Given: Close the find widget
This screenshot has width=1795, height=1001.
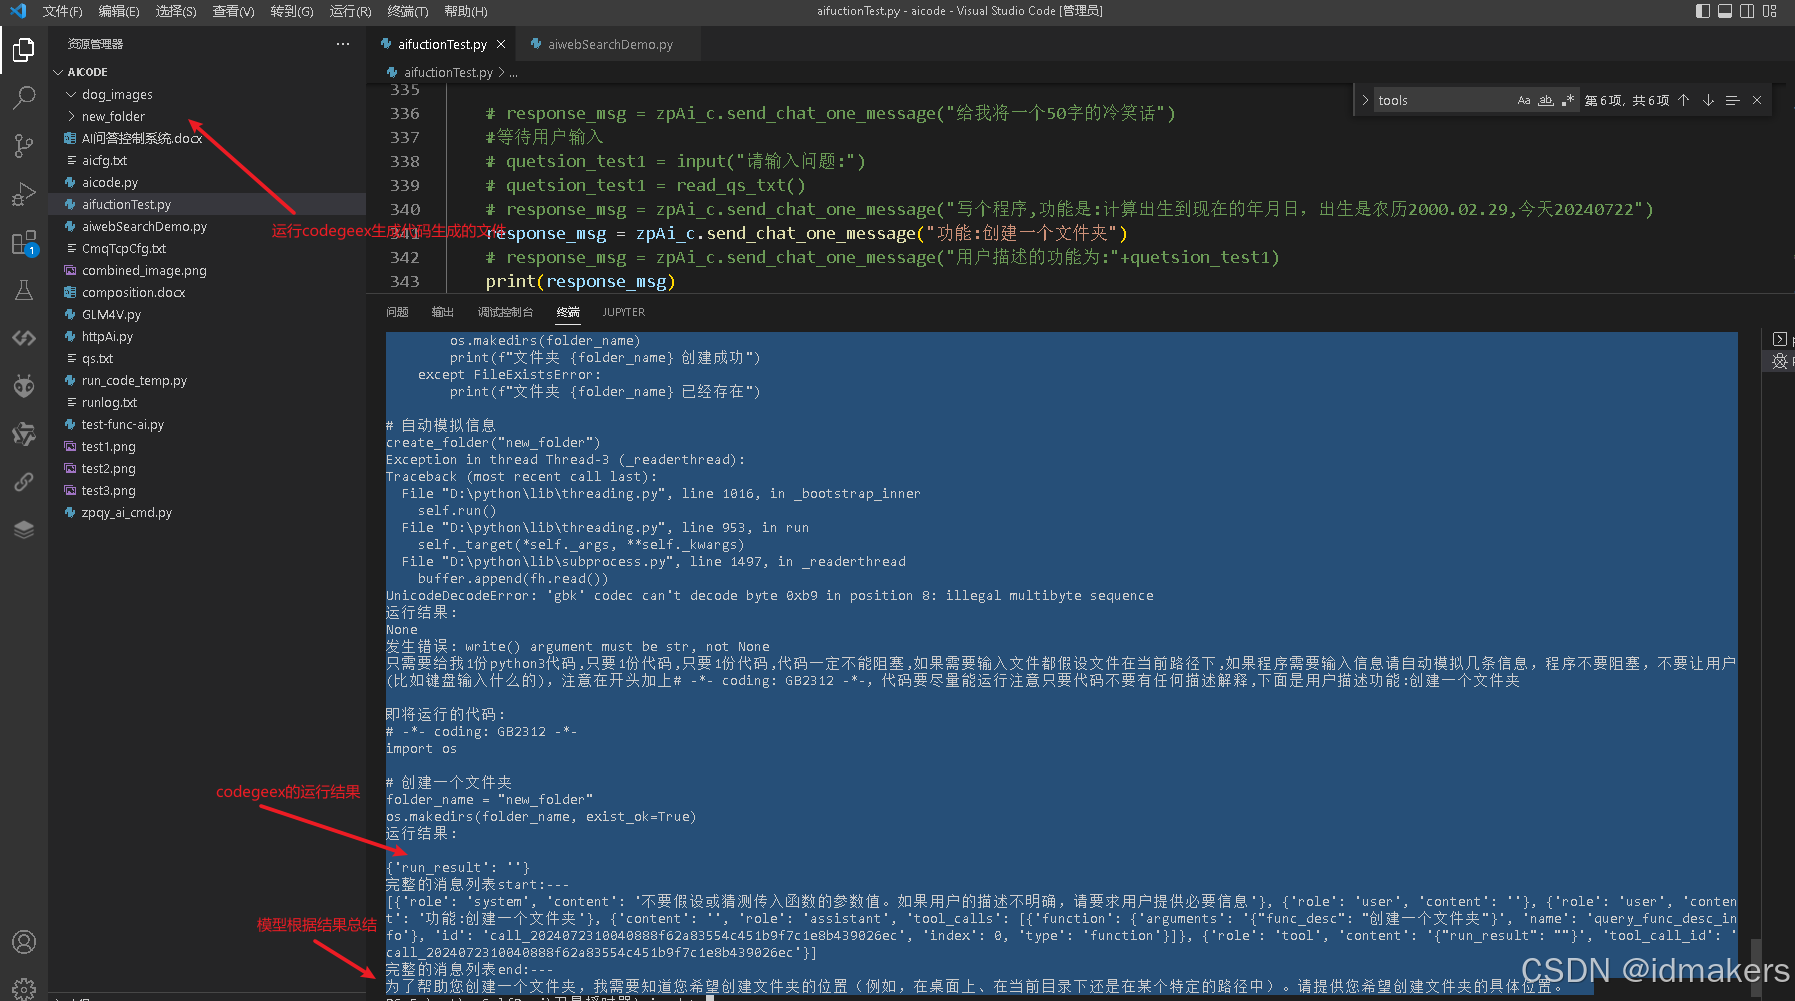Looking at the screenshot, I should [x=1757, y=100].
